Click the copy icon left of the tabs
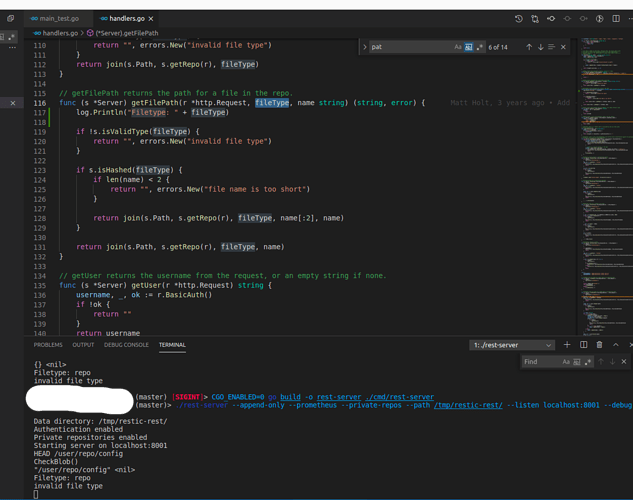Image resolution: width=633 pixels, height=500 pixels. [10, 19]
